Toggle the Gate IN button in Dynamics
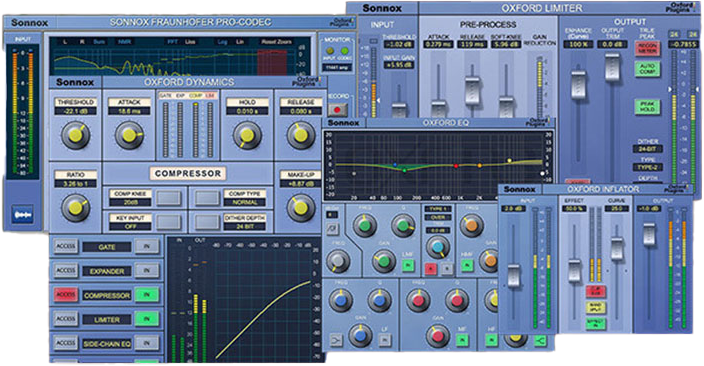This screenshot has width=704, height=366. 147,247
